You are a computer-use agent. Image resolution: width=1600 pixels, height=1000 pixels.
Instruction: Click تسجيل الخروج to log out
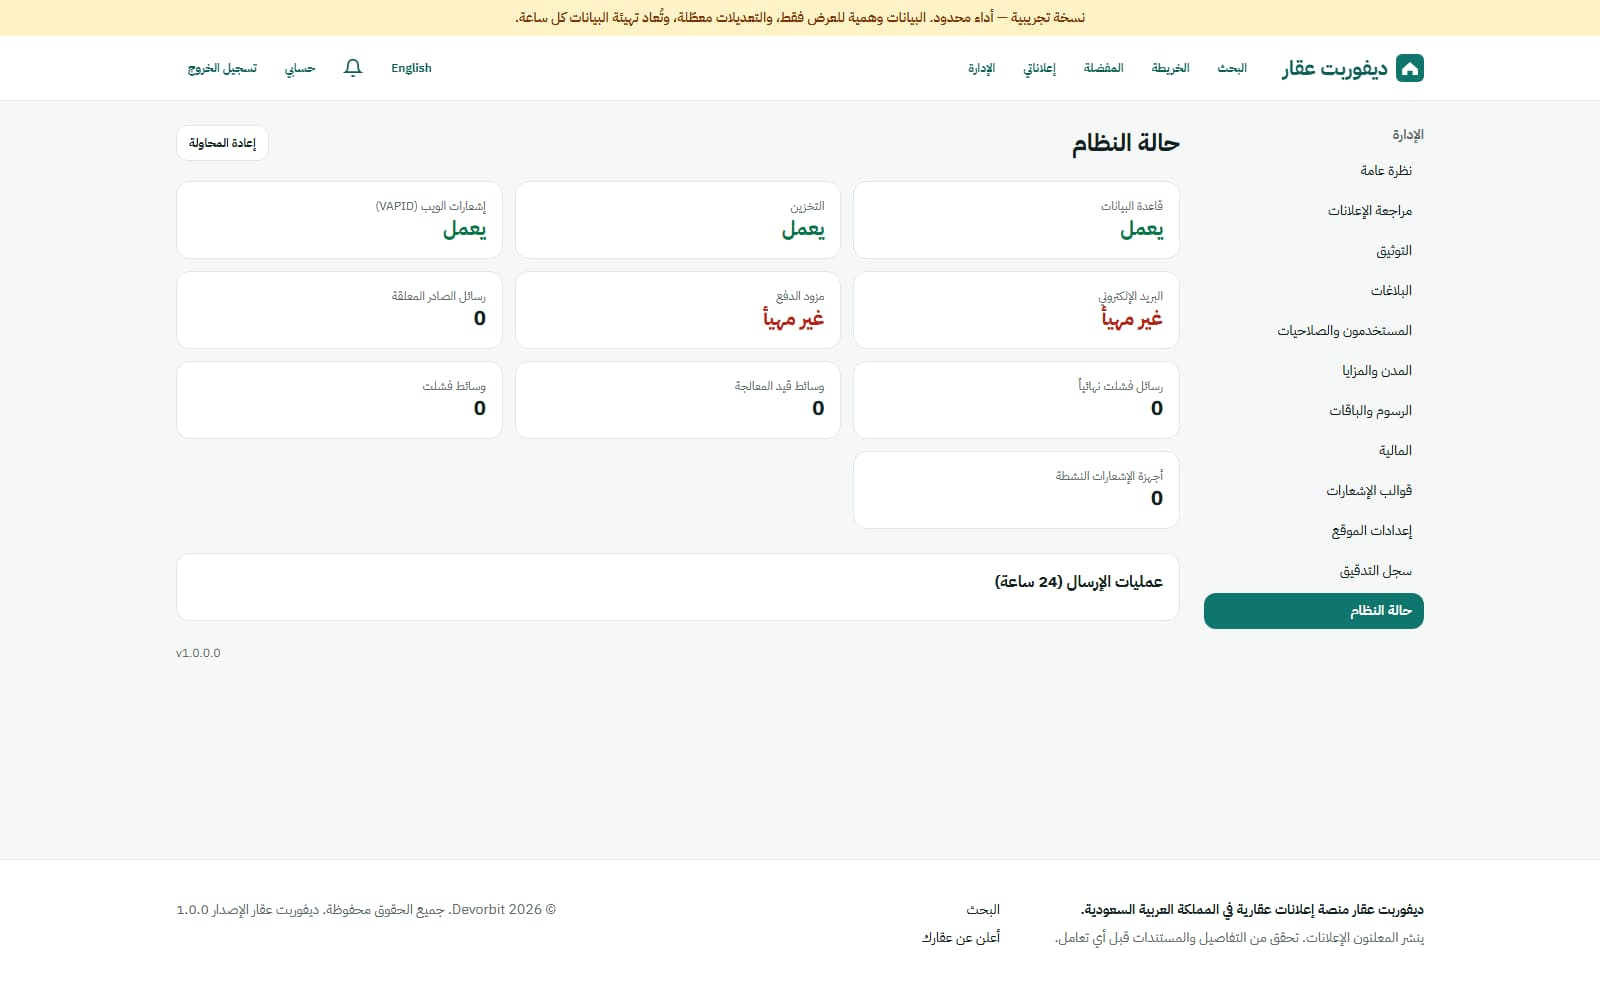pyautogui.click(x=222, y=68)
